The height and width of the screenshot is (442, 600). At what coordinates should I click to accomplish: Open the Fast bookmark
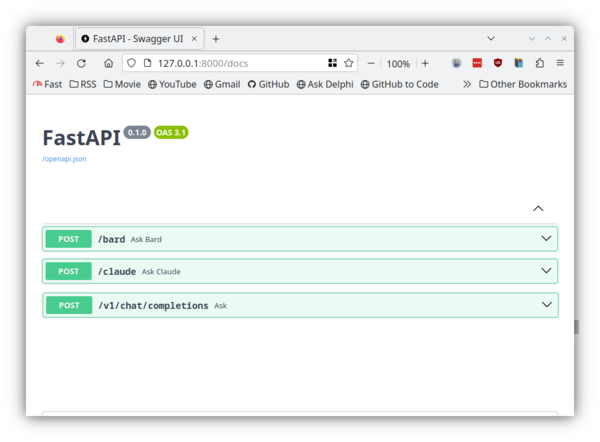47,84
